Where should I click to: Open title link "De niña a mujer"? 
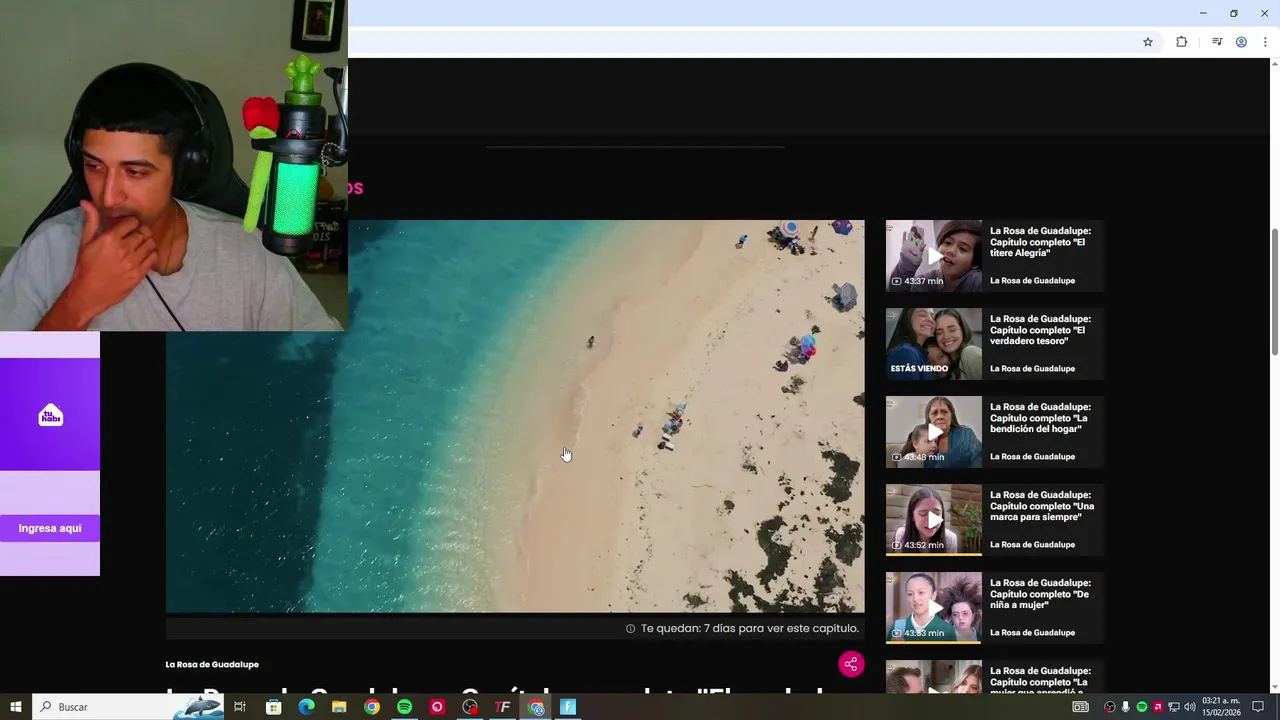click(x=1040, y=594)
